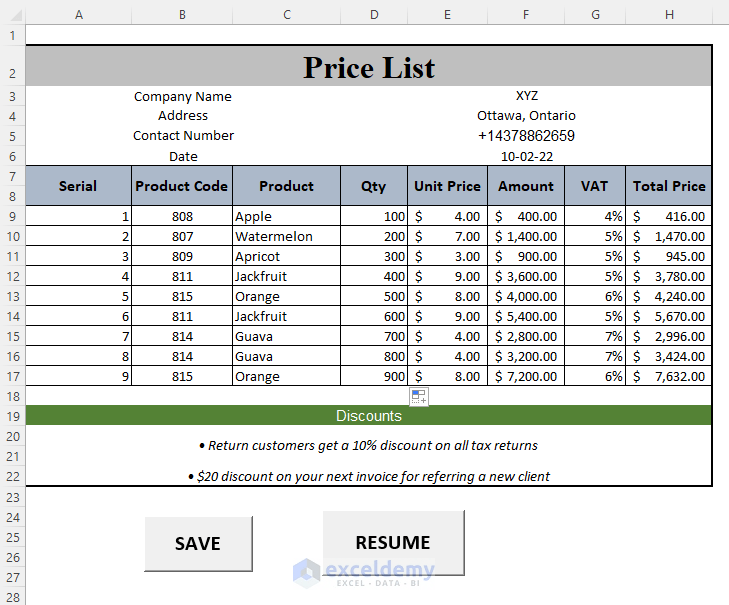Click the Contact Number label
The width and height of the screenshot is (729, 605).
tap(183, 135)
